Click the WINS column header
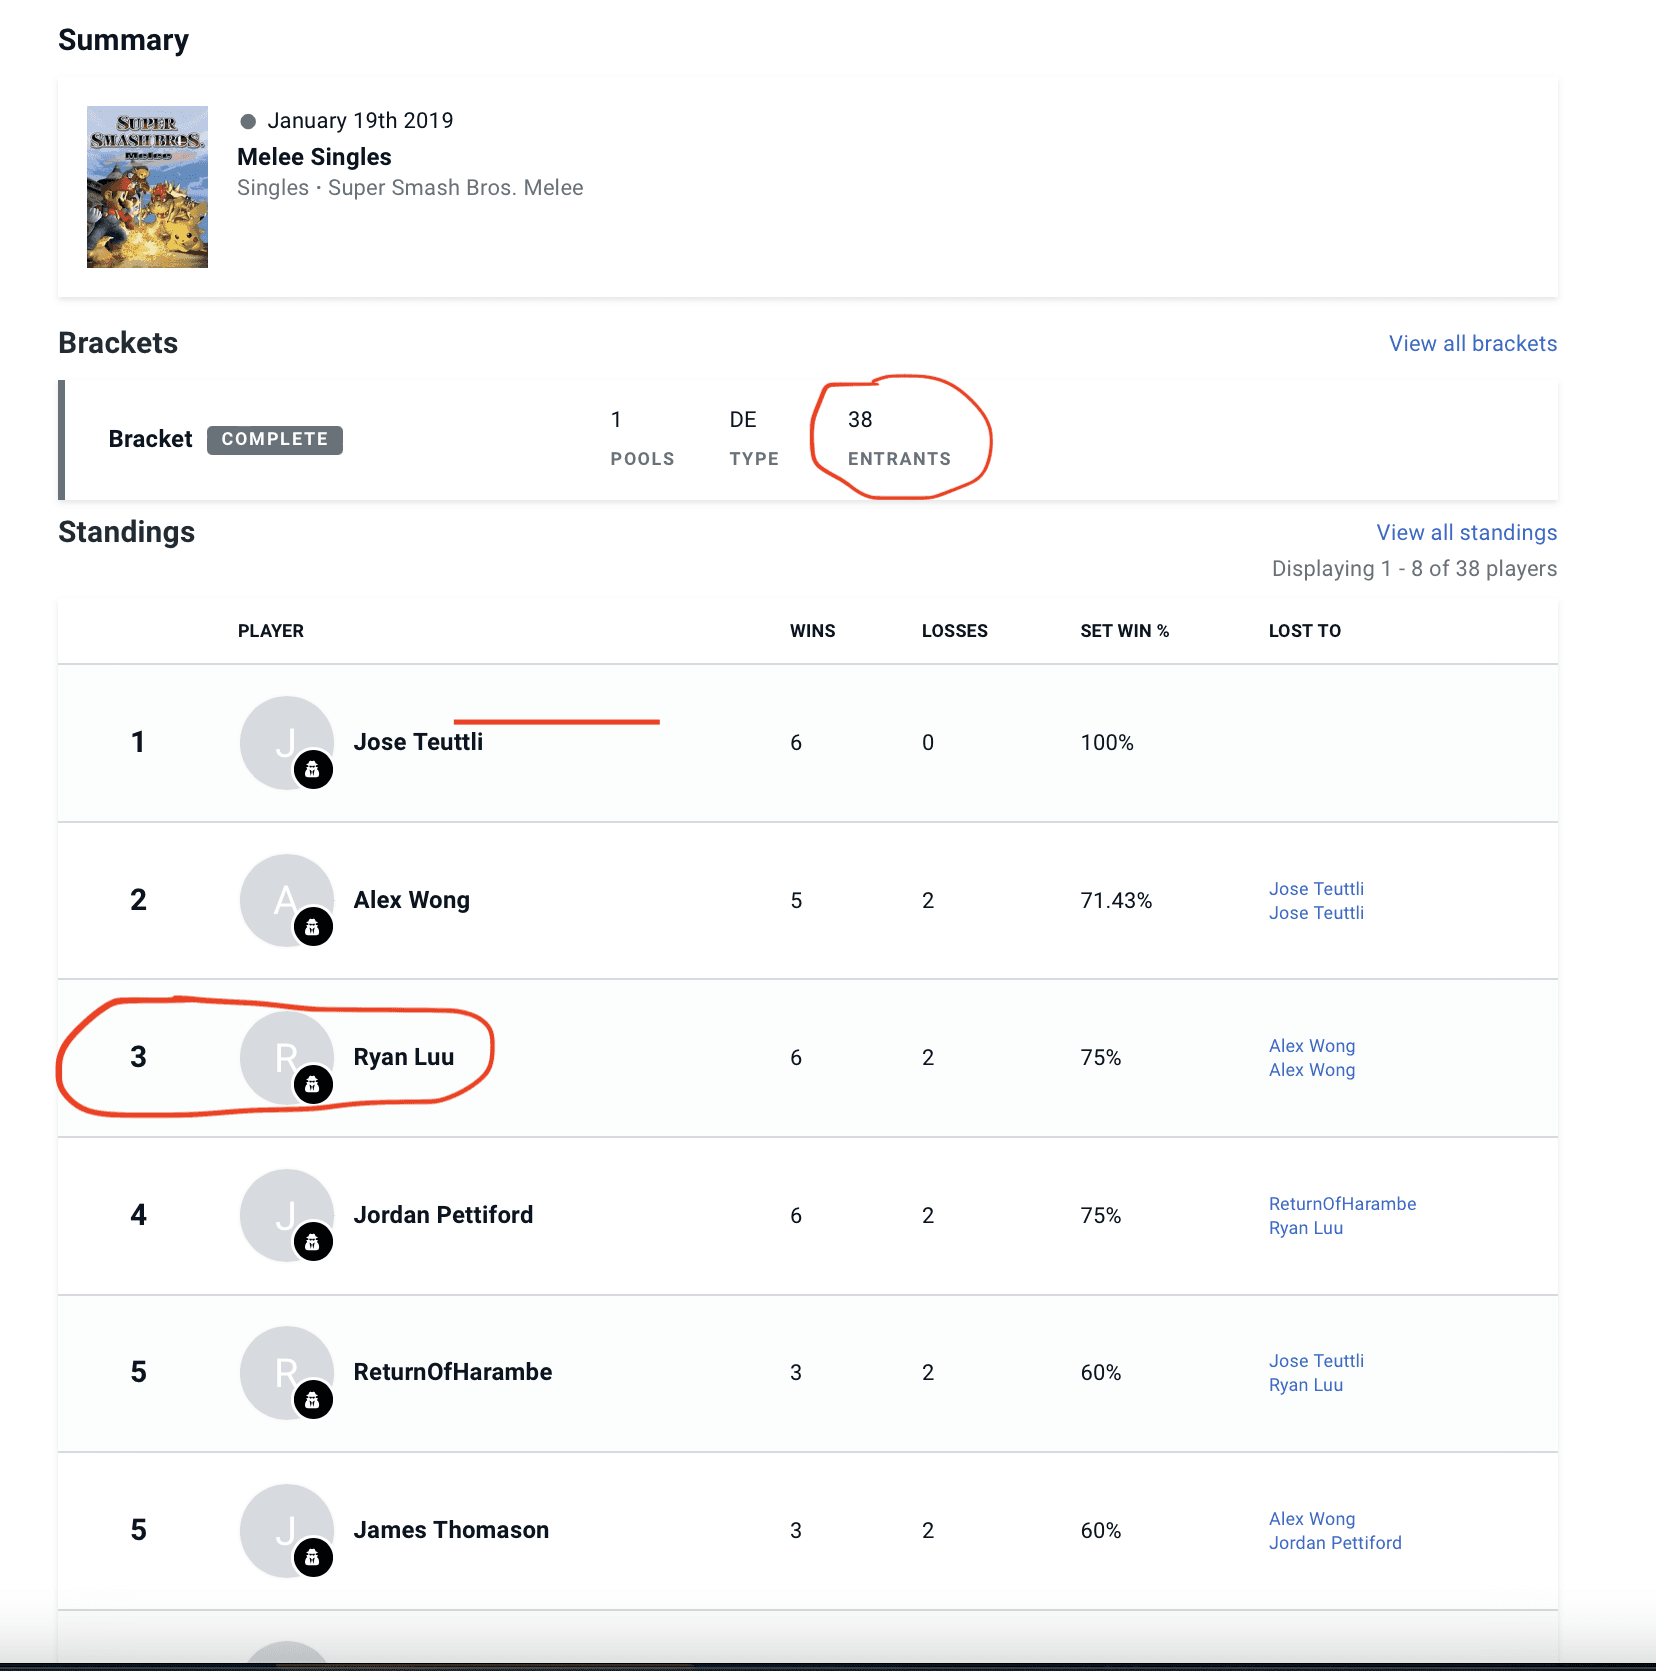 812,631
